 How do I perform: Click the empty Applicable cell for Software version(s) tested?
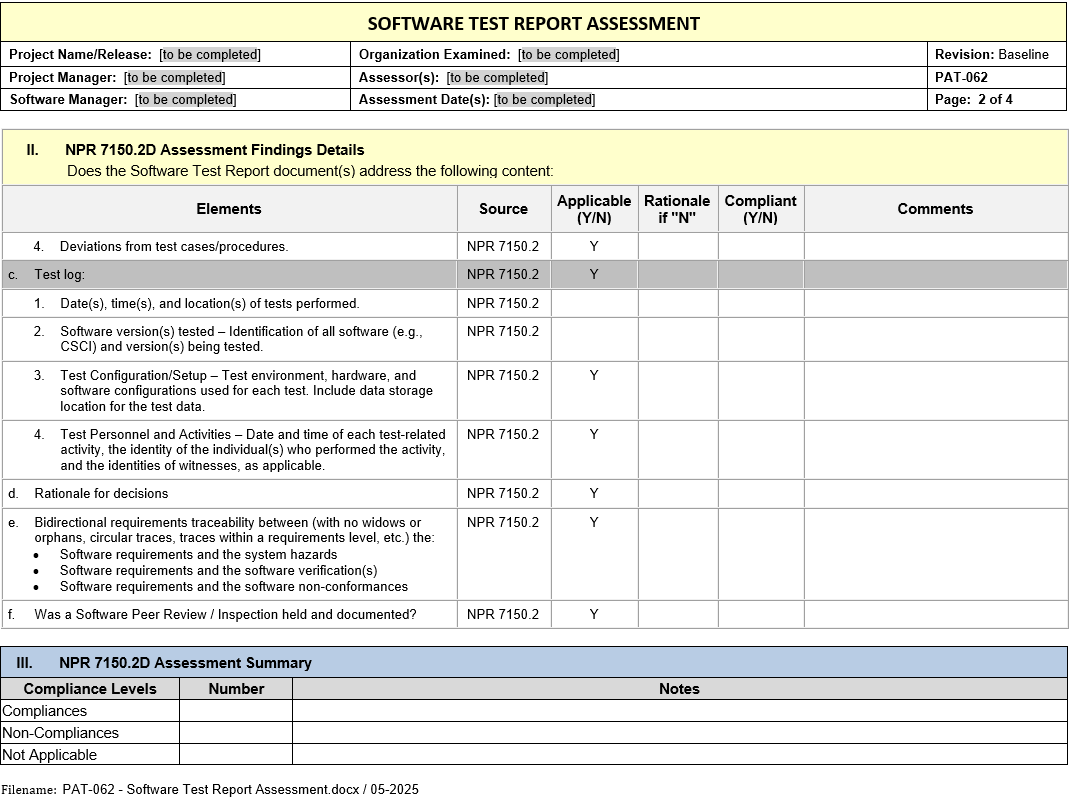click(594, 339)
